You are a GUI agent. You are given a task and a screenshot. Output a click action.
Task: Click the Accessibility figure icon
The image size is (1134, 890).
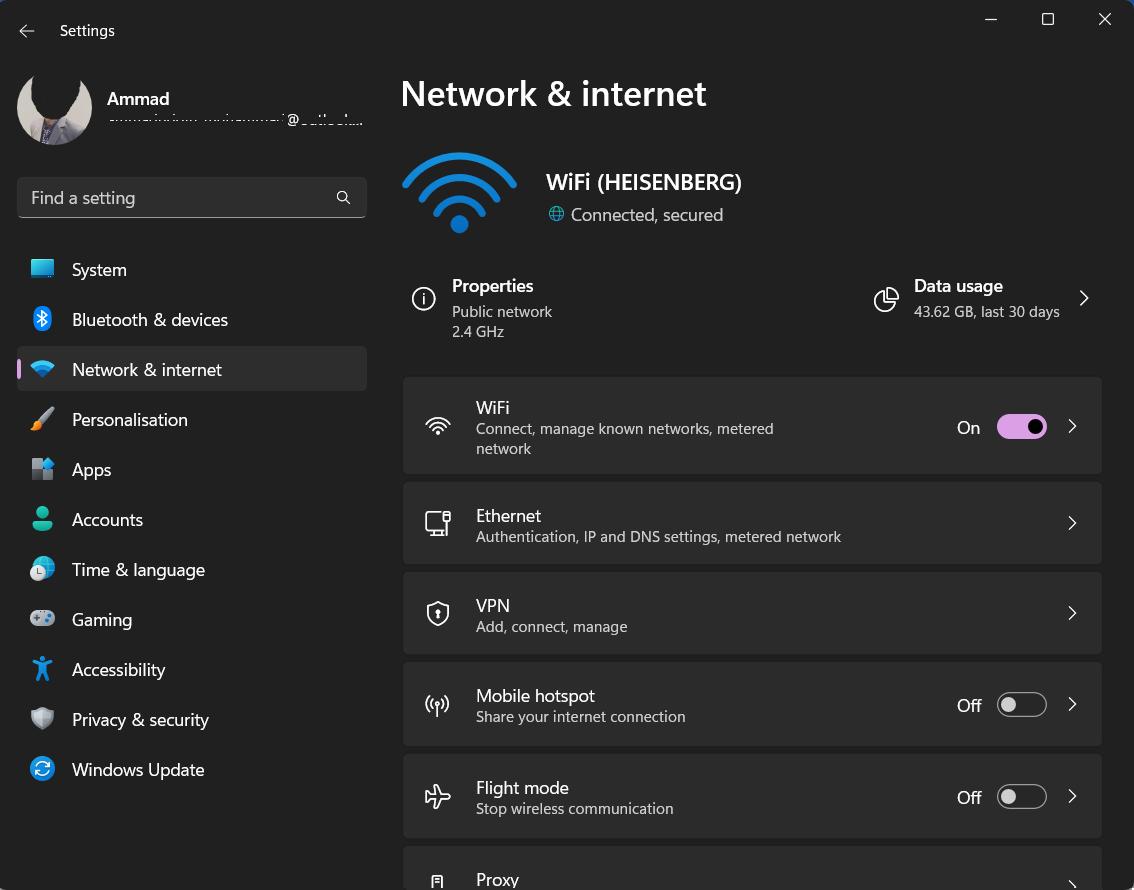tap(42, 669)
